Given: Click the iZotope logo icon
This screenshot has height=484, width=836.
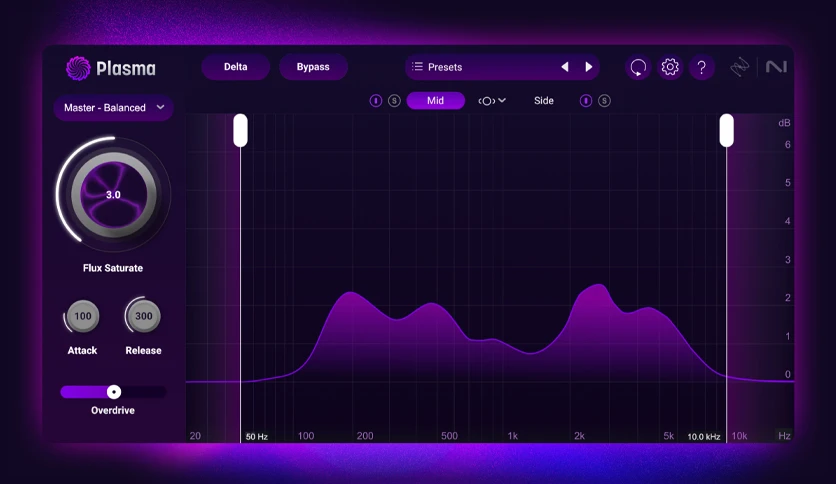Looking at the screenshot, I should pyautogui.click(x=739, y=67).
